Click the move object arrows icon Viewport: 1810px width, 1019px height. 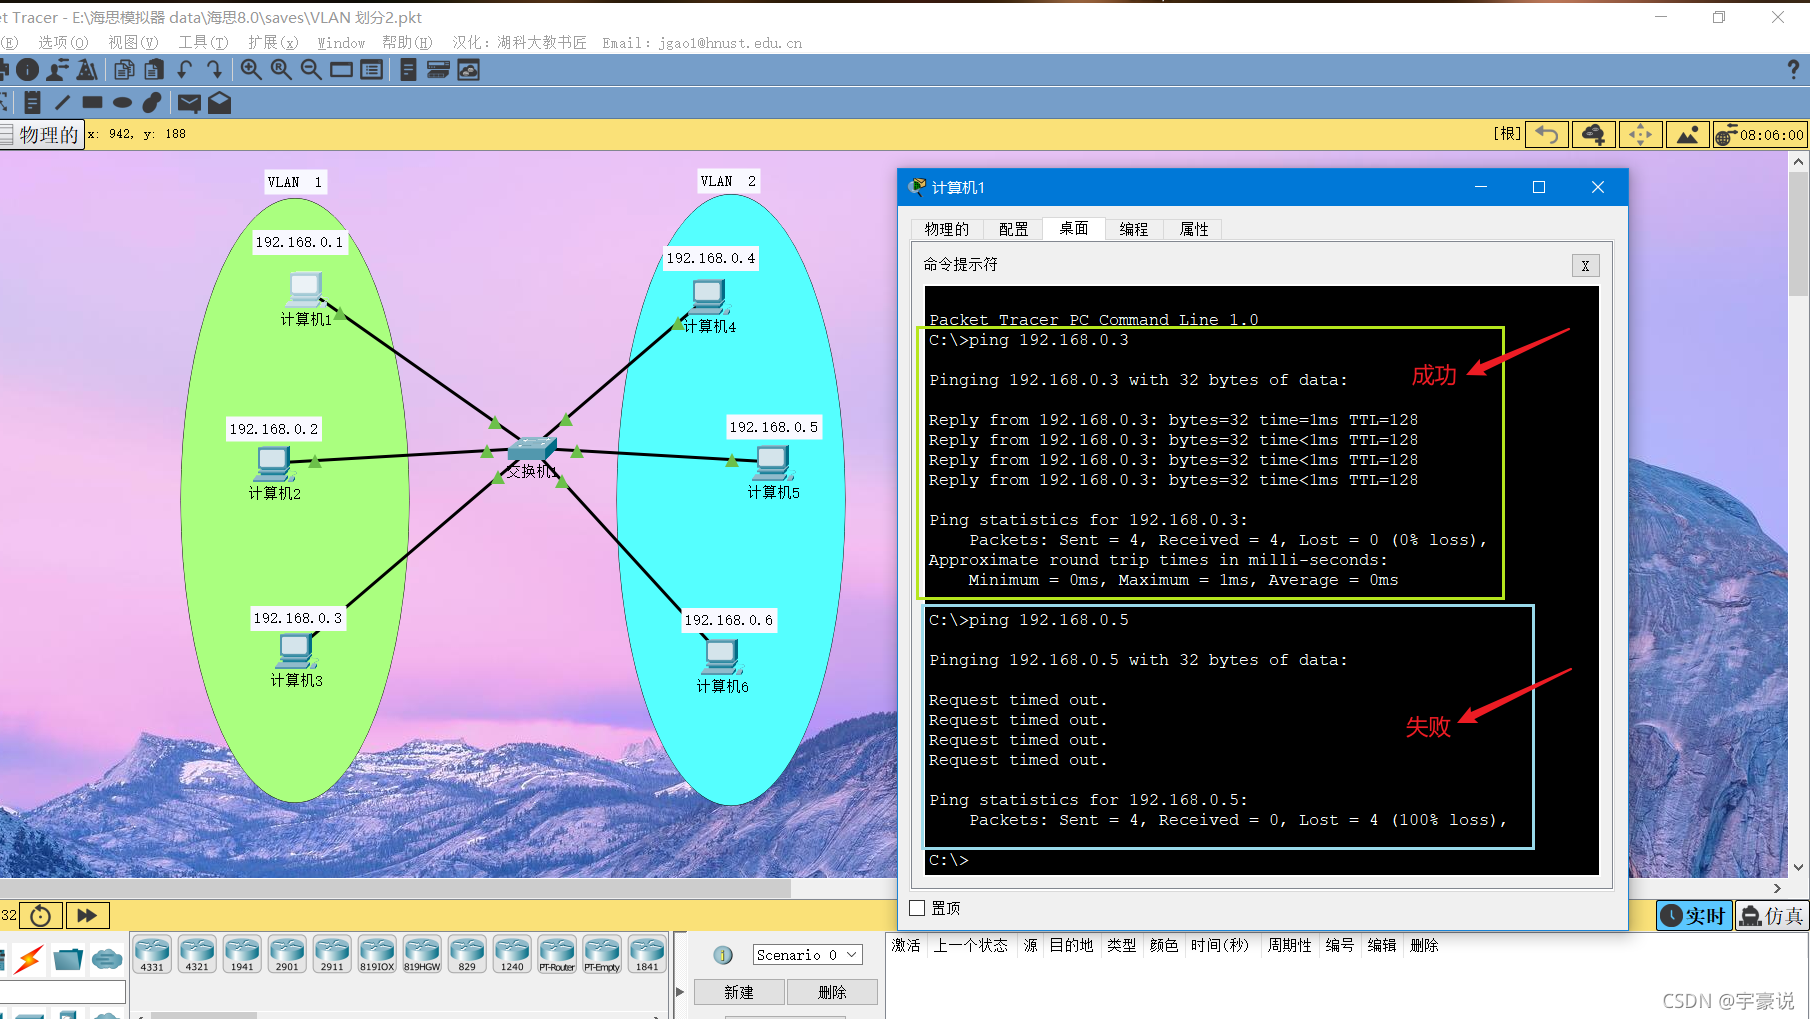[1640, 134]
